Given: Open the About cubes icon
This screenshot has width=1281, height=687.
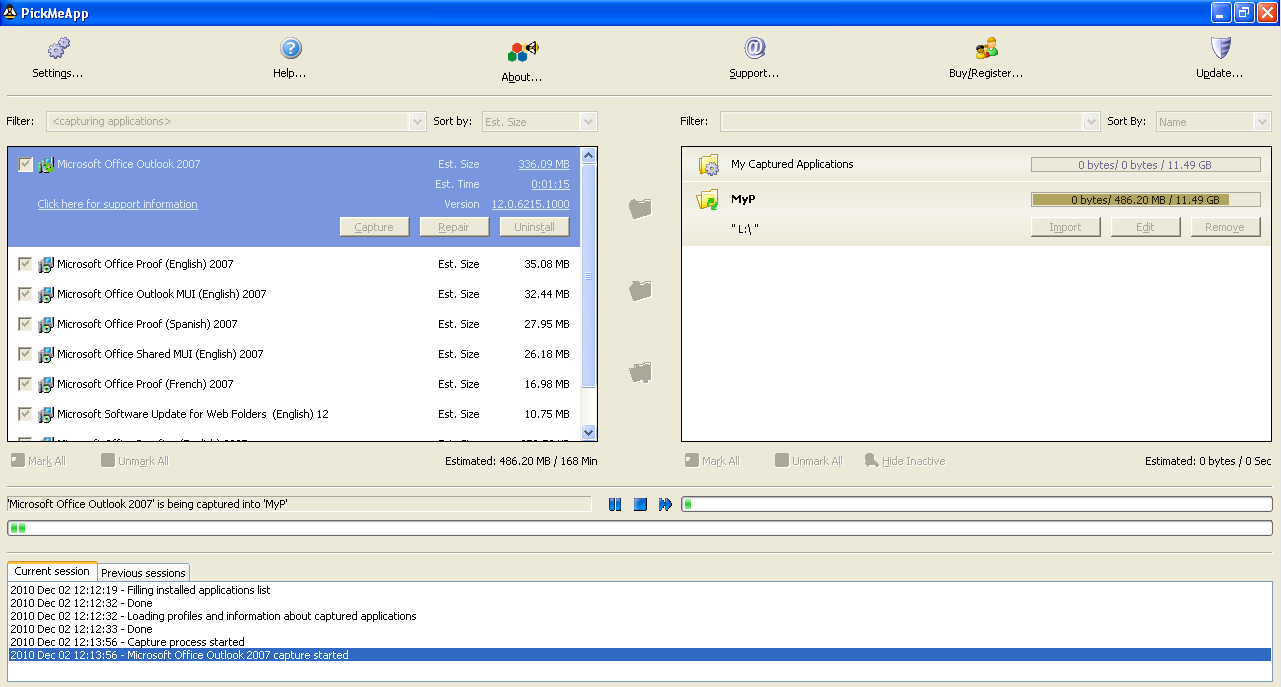Looking at the screenshot, I should click(x=523, y=50).
